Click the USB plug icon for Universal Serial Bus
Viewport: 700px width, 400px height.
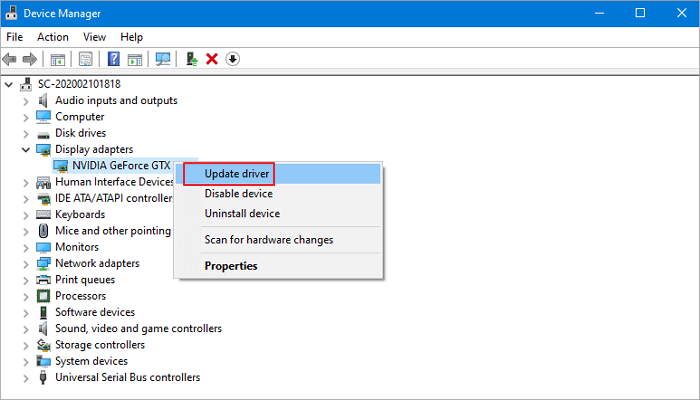coord(43,377)
